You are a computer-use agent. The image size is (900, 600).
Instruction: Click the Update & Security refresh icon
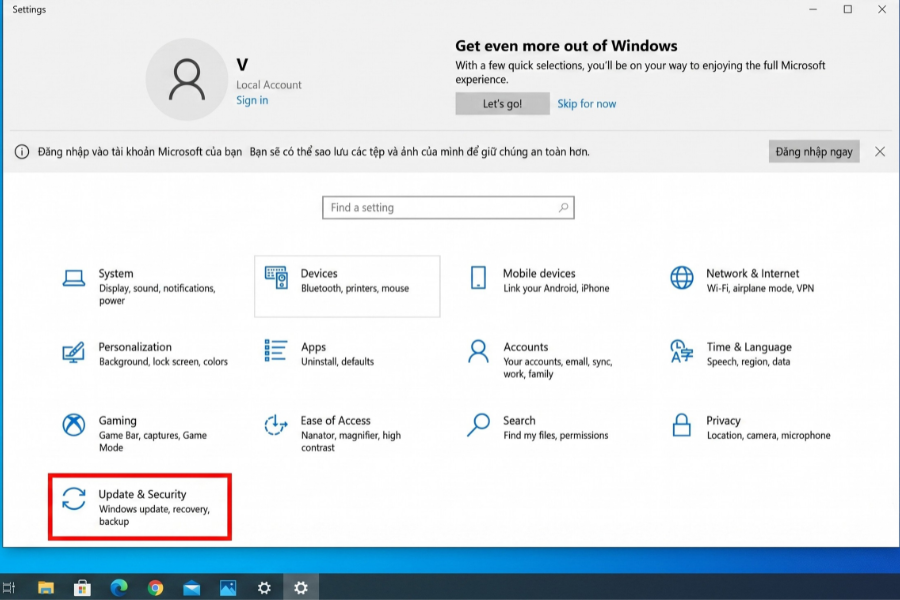coord(73,498)
